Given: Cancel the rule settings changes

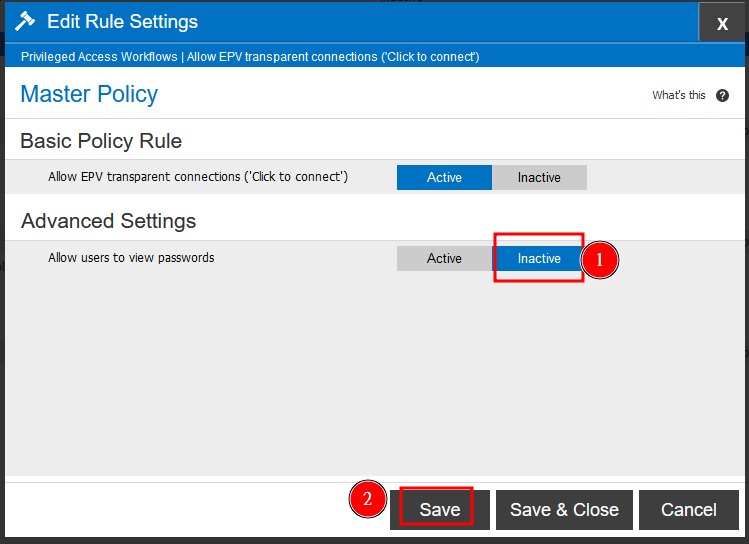Looking at the screenshot, I should 688,510.
